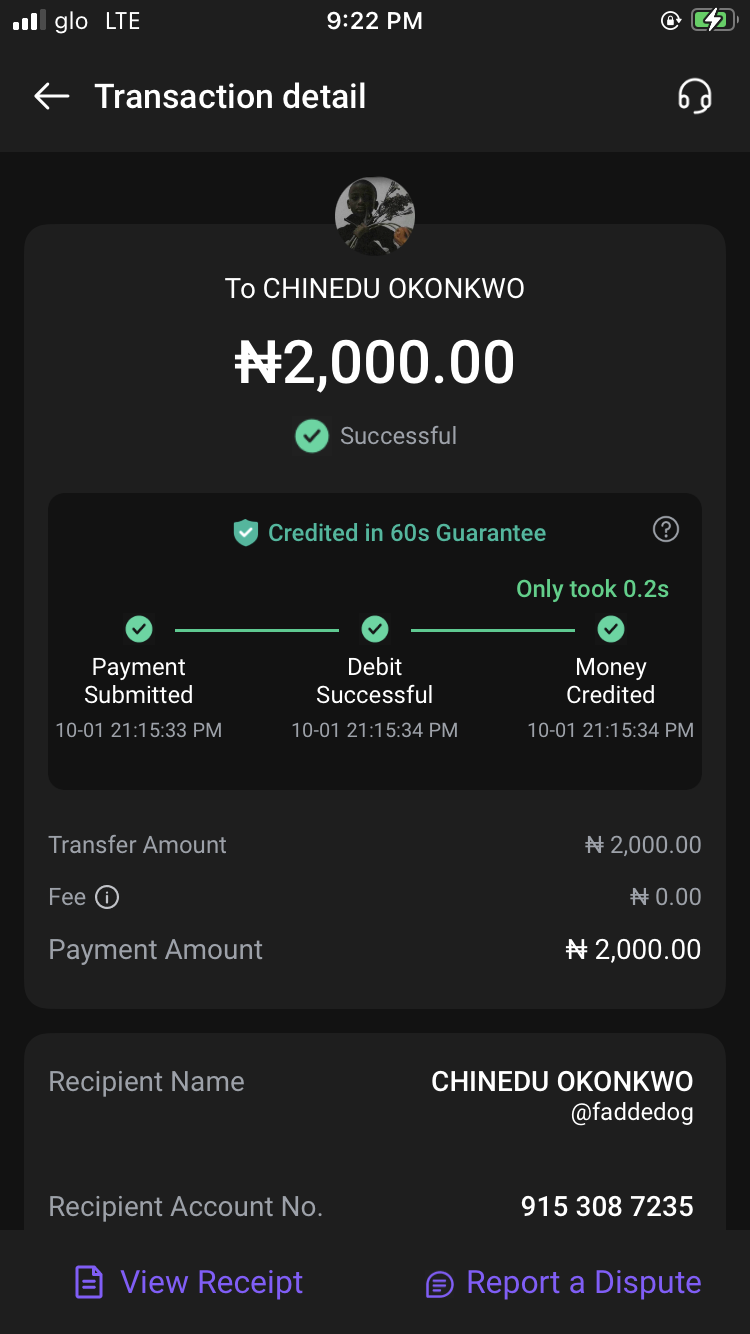Tap the Credited in 60s Guarantee label

pyautogui.click(x=407, y=533)
